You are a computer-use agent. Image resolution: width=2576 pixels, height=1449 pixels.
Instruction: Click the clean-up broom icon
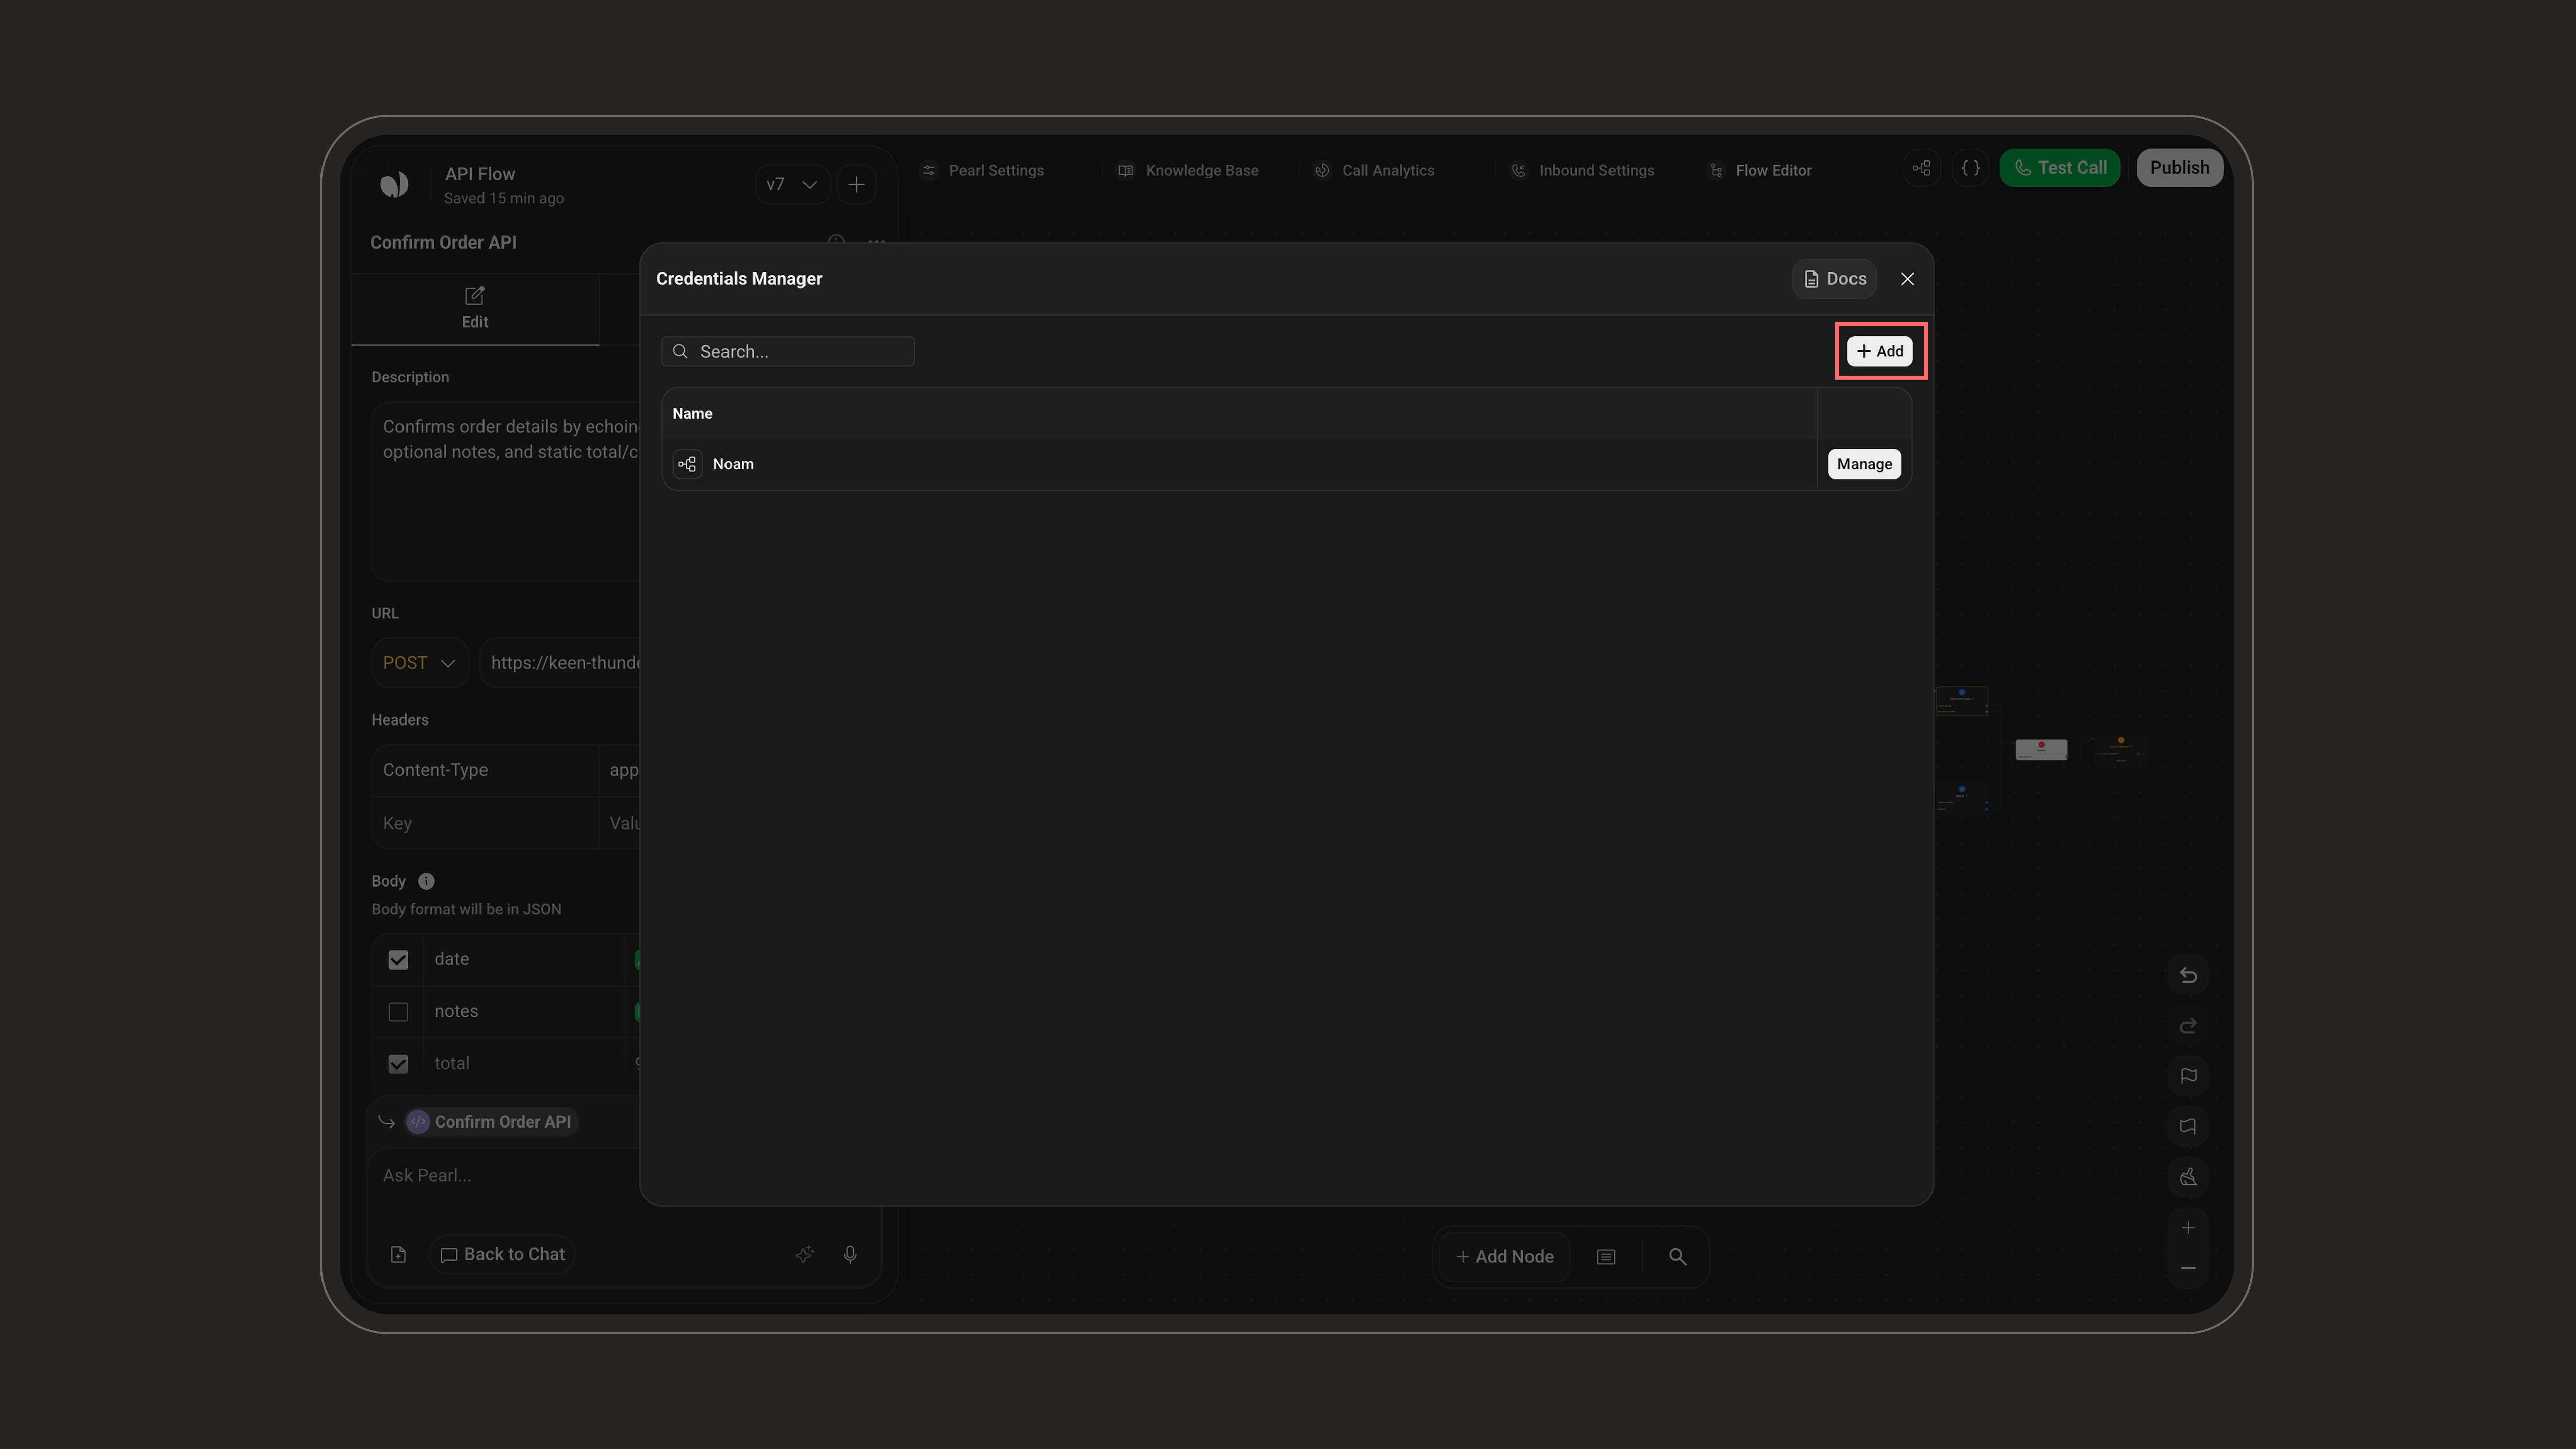click(2188, 1177)
